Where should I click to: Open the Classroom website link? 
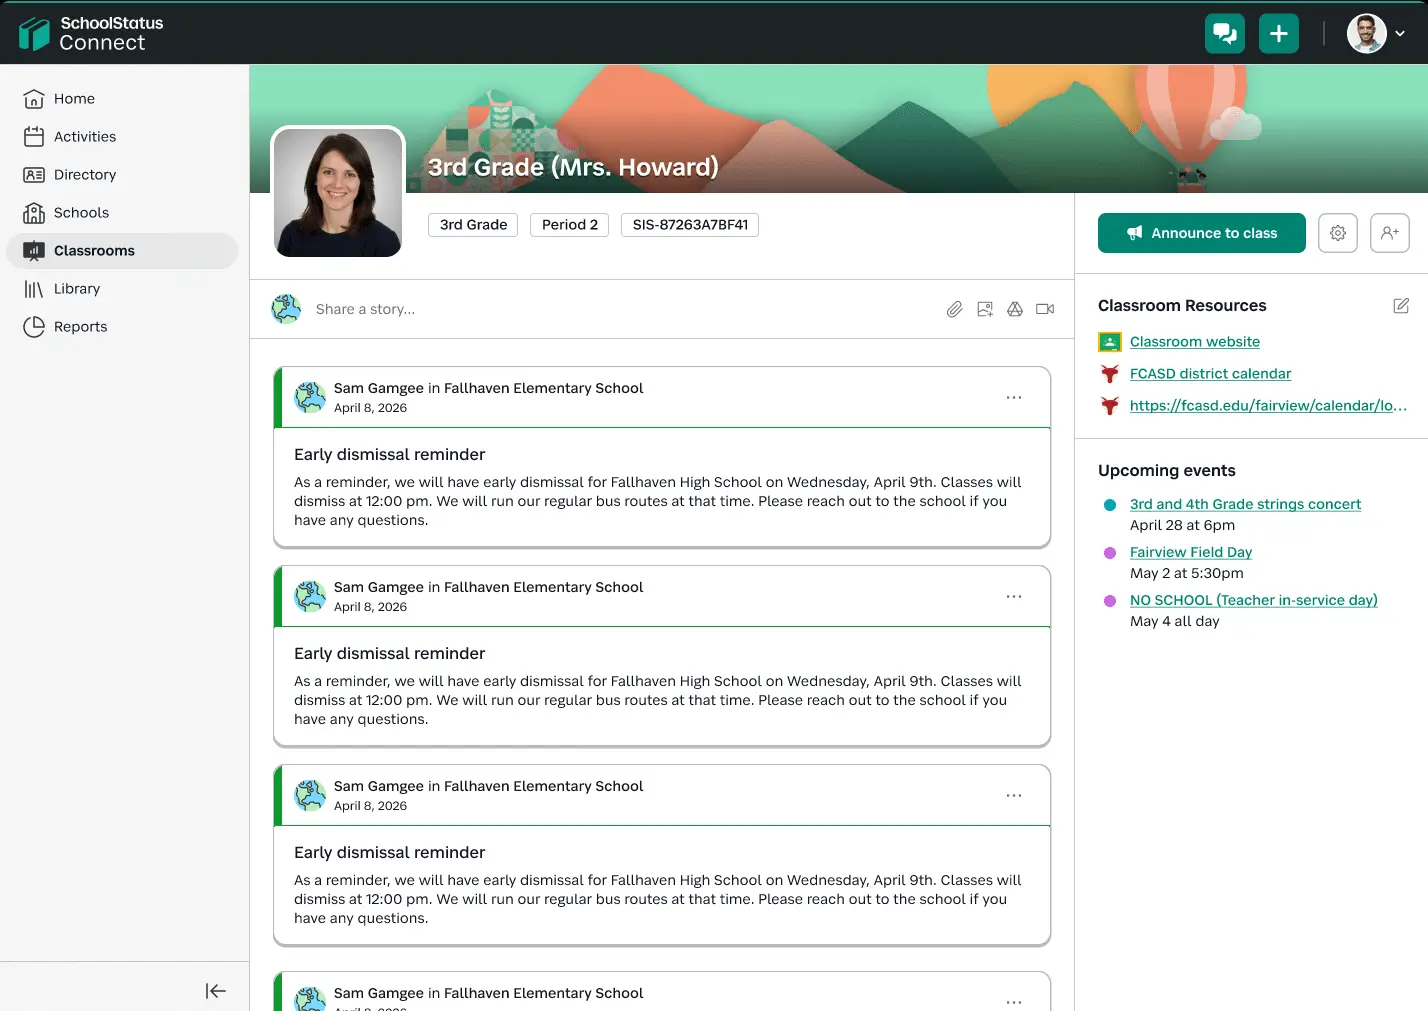pos(1195,342)
